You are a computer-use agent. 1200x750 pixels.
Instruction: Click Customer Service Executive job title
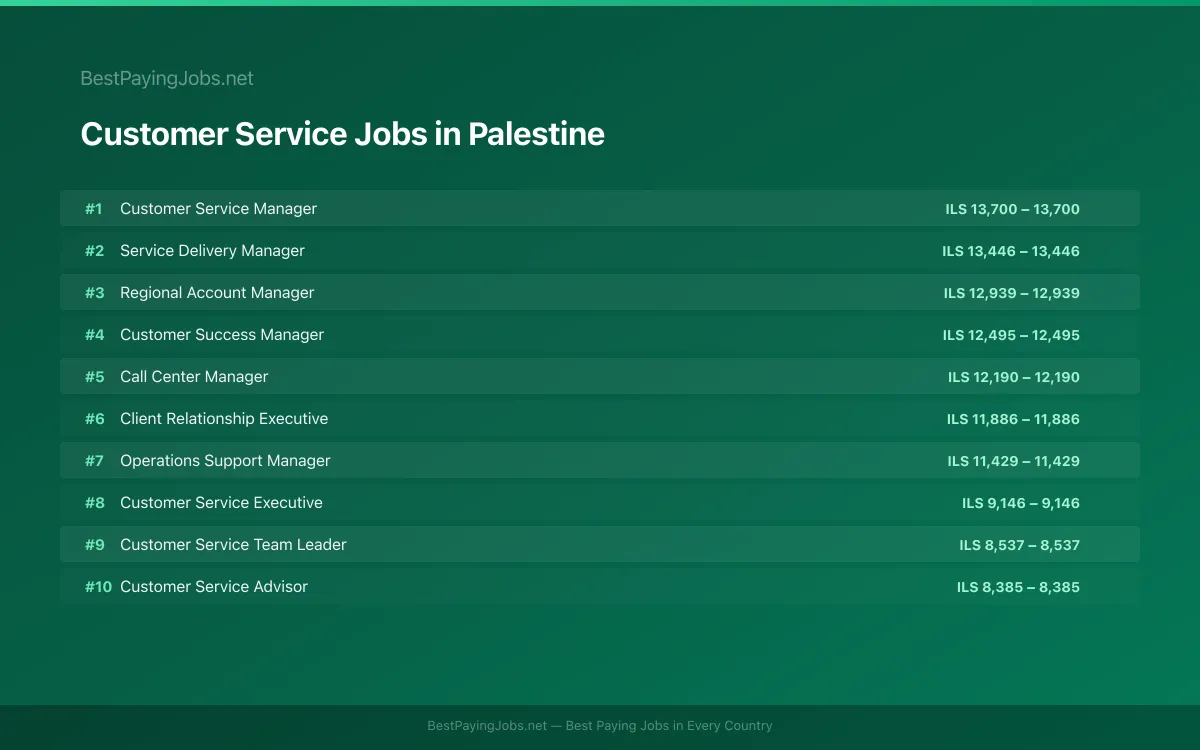tap(221, 503)
